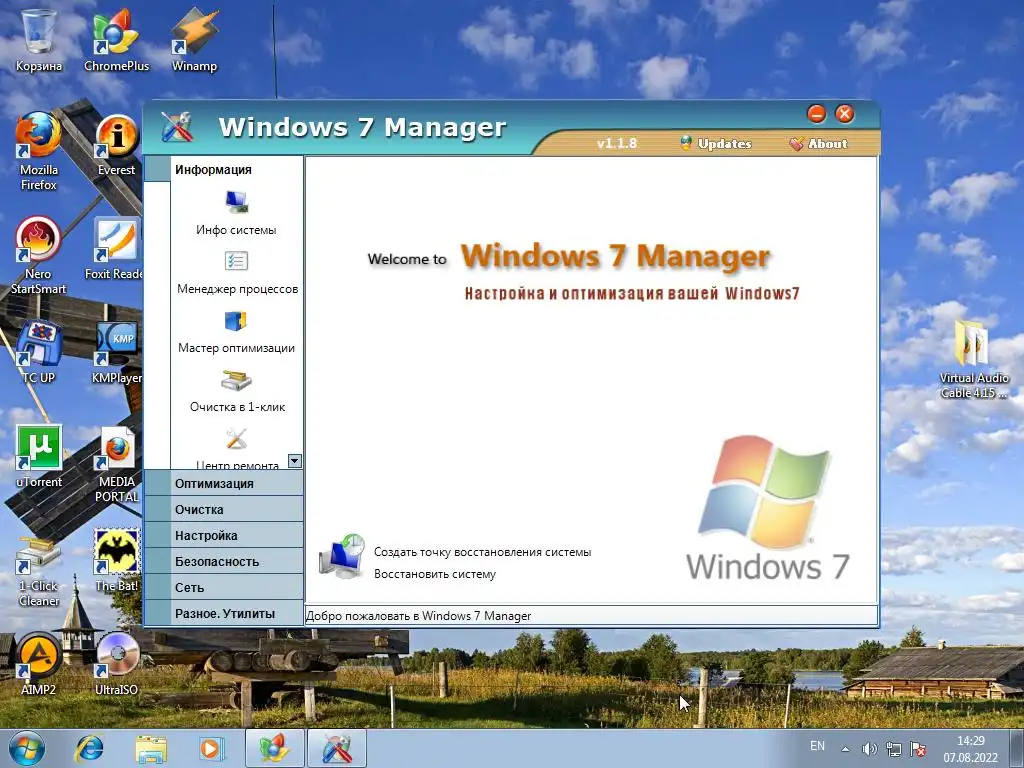Open the Центр ремонта tools icon
The image size is (1024, 768).
tap(236, 439)
